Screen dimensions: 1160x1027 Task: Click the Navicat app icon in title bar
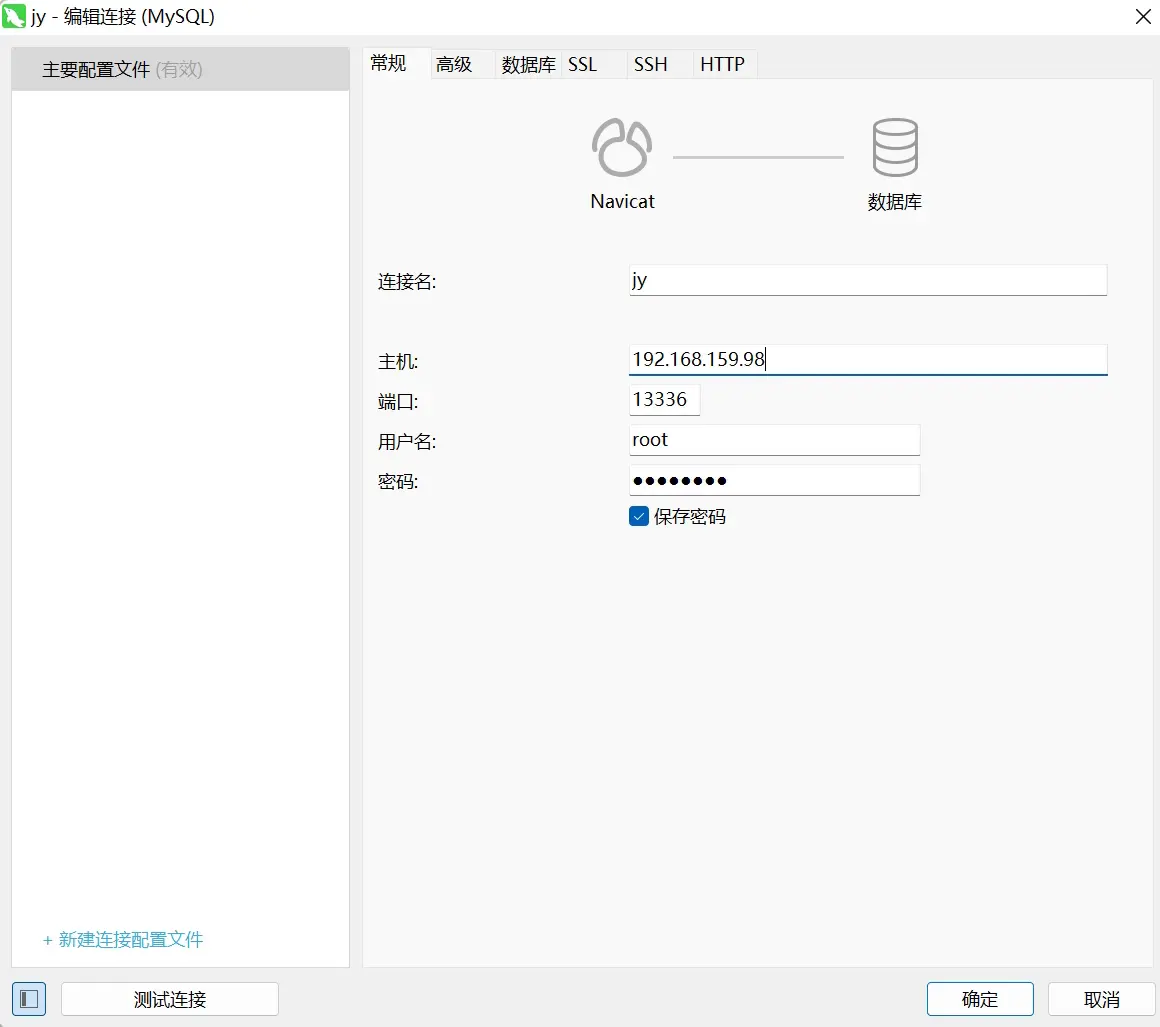coord(14,16)
